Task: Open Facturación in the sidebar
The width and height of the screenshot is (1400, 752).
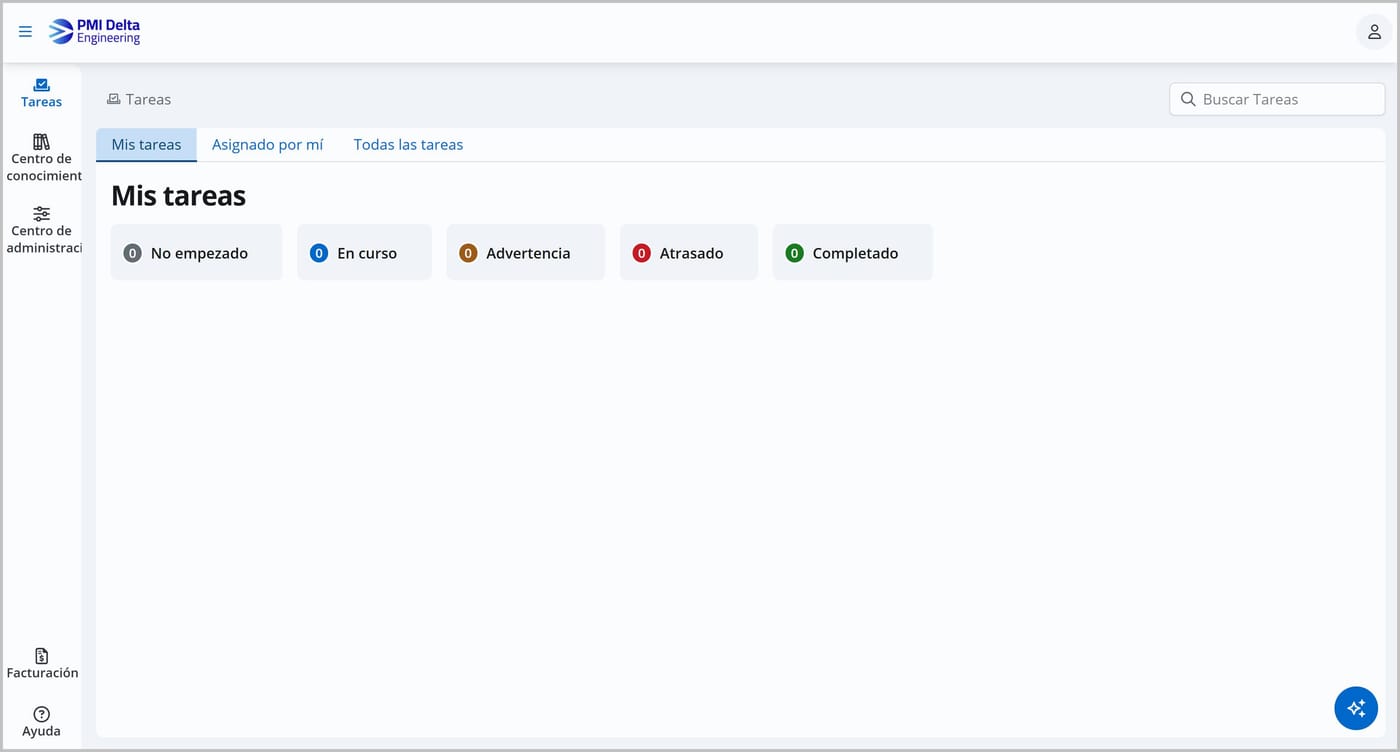Action: (42, 664)
